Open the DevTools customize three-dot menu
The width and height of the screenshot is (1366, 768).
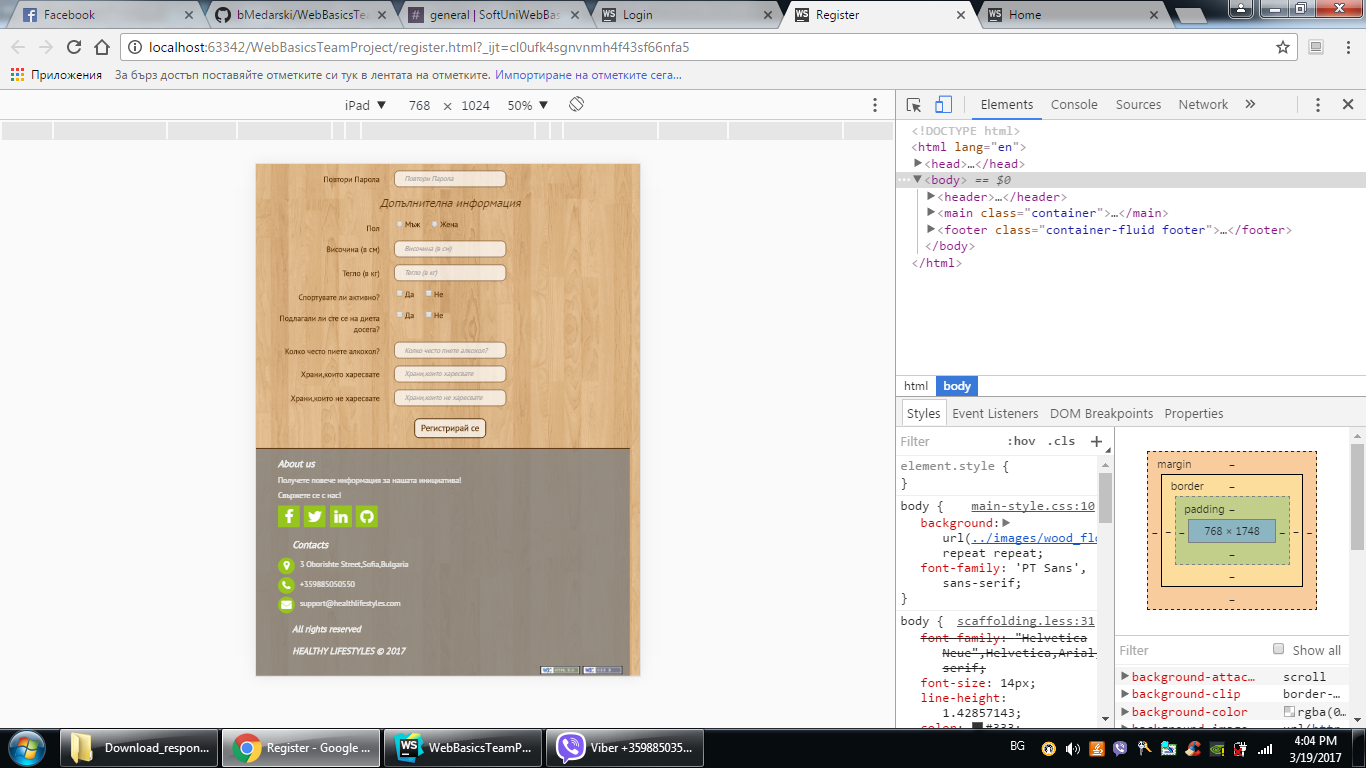(1318, 105)
